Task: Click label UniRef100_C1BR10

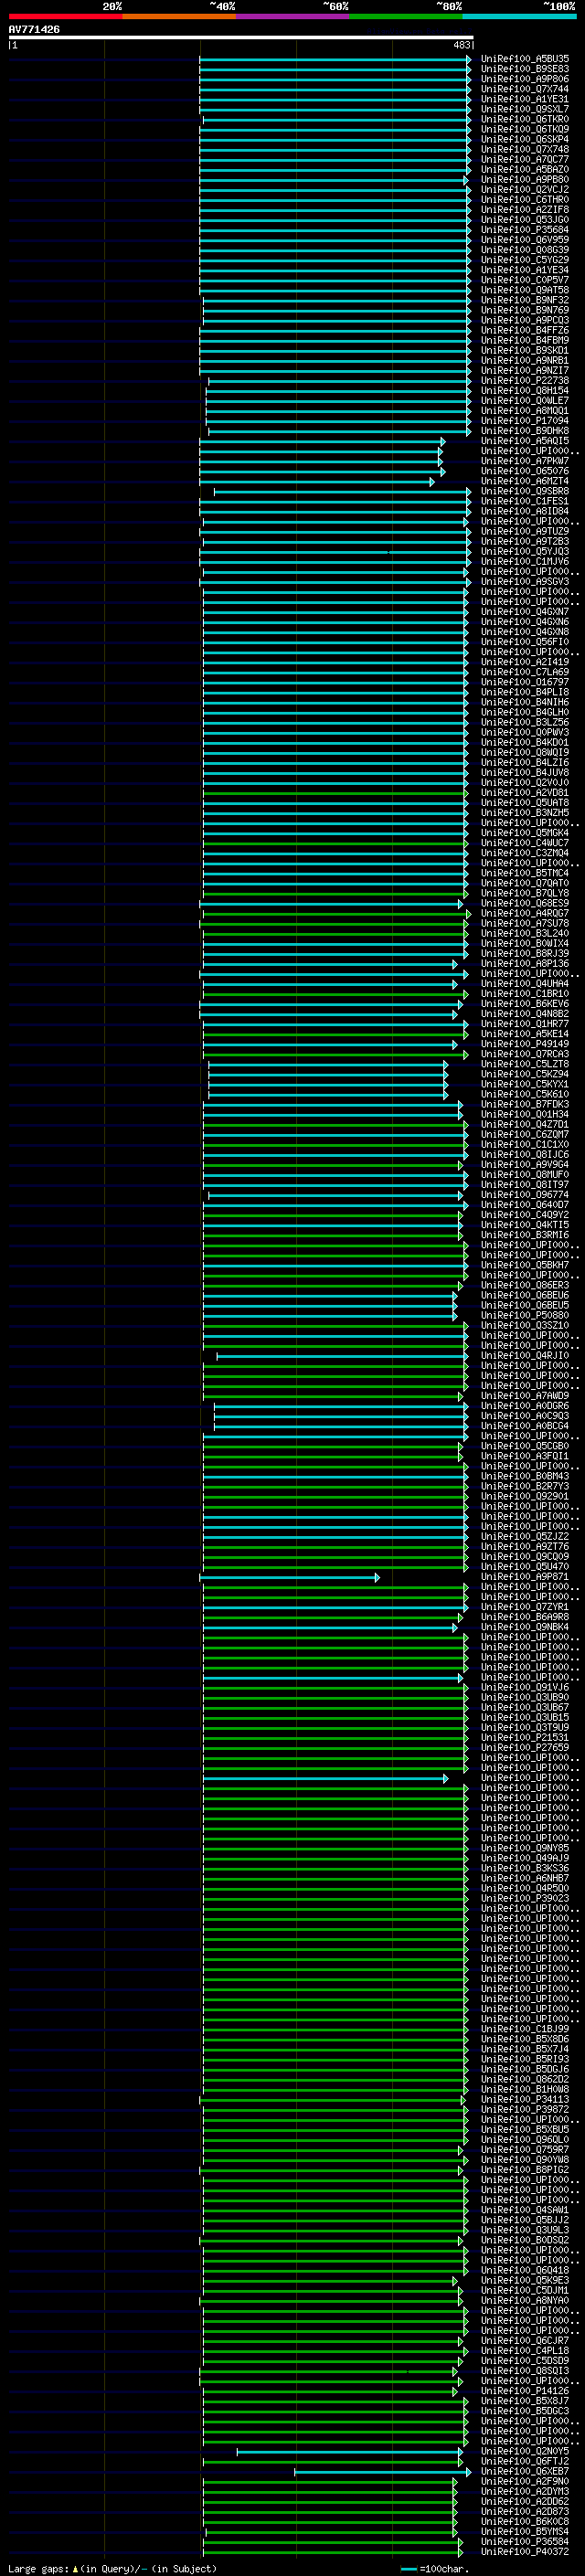Action: coord(525,994)
